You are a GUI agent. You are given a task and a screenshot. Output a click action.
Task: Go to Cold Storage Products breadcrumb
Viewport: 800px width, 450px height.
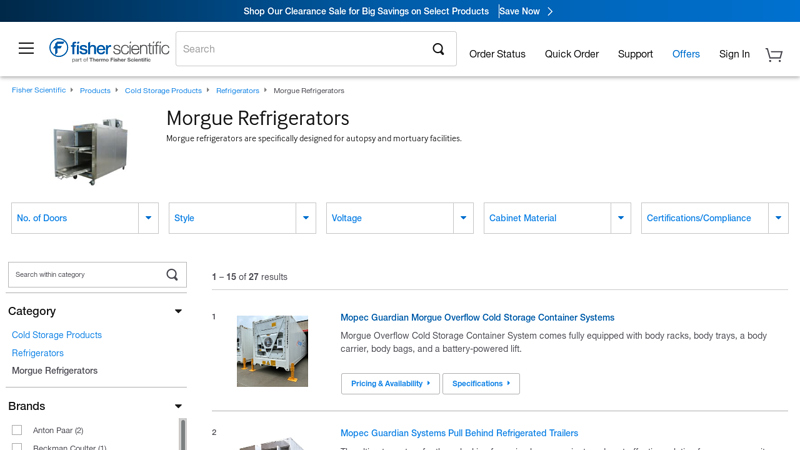(x=163, y=91)
